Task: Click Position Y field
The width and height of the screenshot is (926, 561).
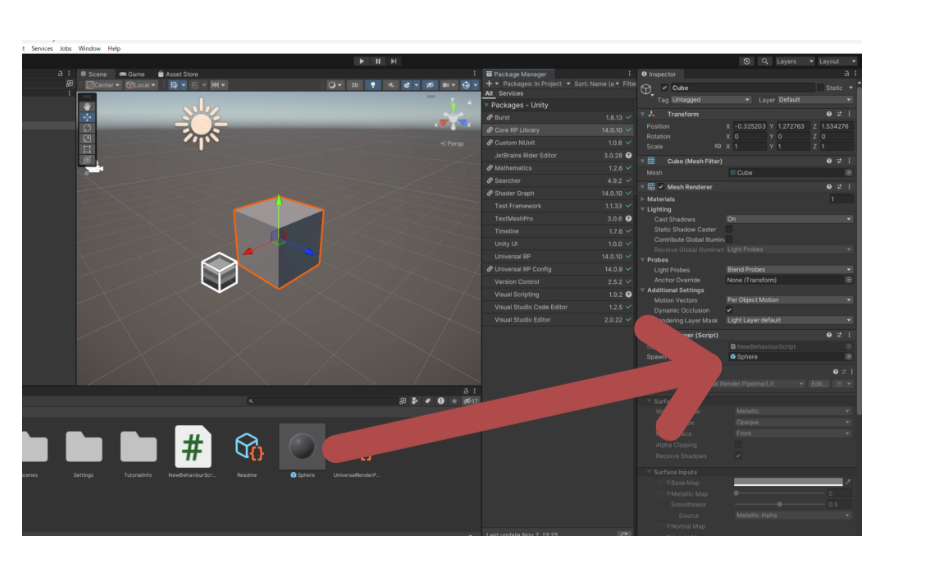Action: (x=793, y=126)
